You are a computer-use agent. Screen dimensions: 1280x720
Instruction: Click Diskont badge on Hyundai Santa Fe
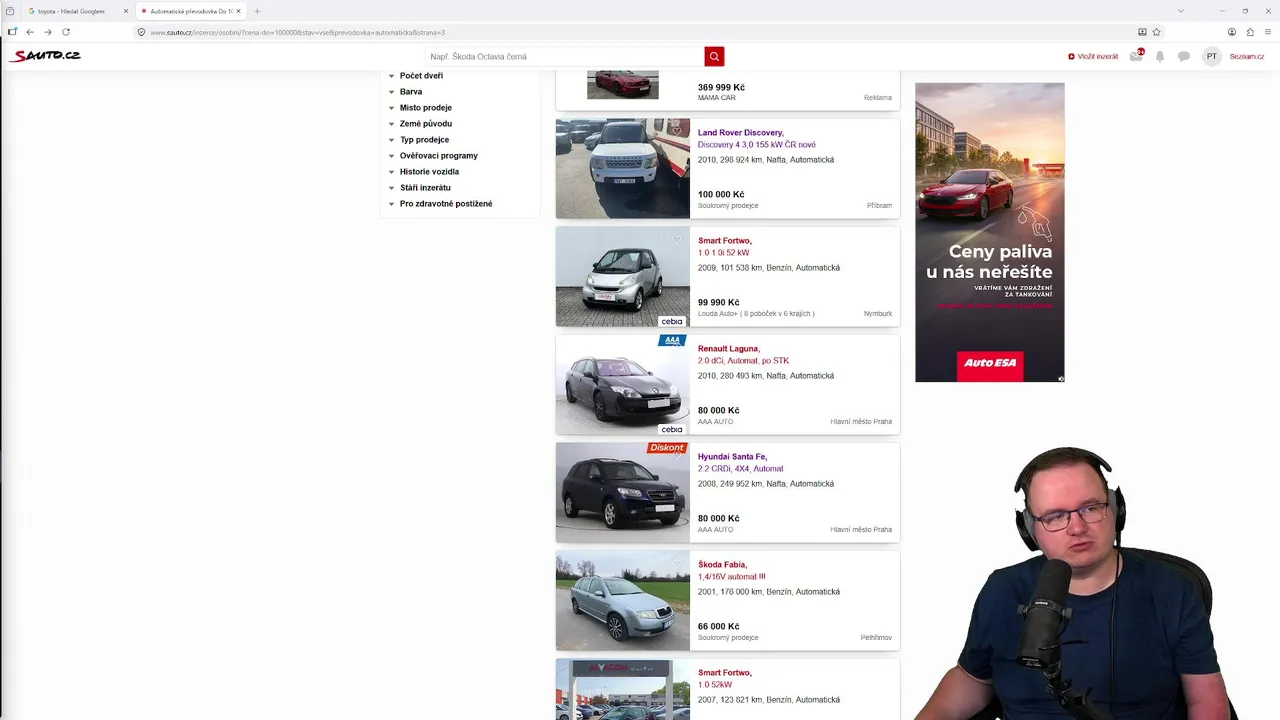click(667, 448)
